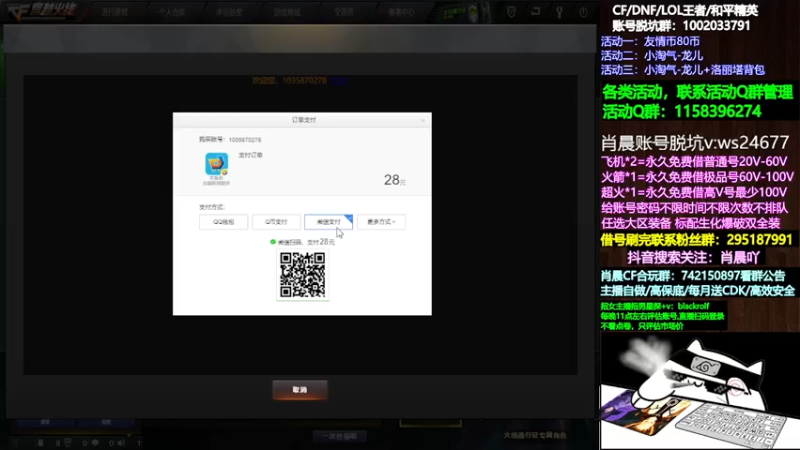
Task: Click 借号刷完联系粉丝群 295187991 text
Action: 696,240
